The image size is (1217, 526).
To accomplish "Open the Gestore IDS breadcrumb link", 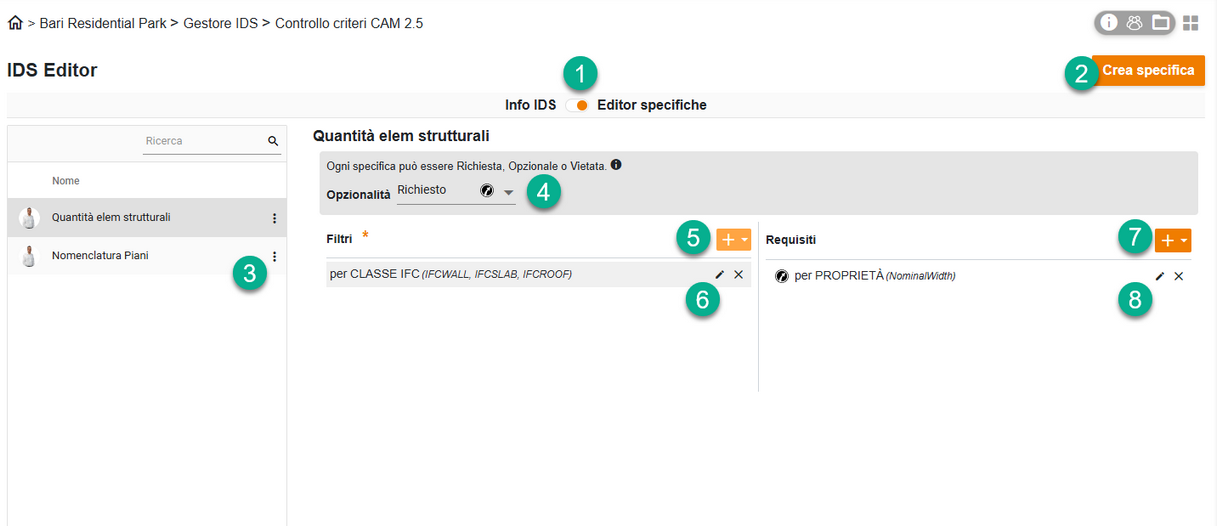I will pos(220,22).
